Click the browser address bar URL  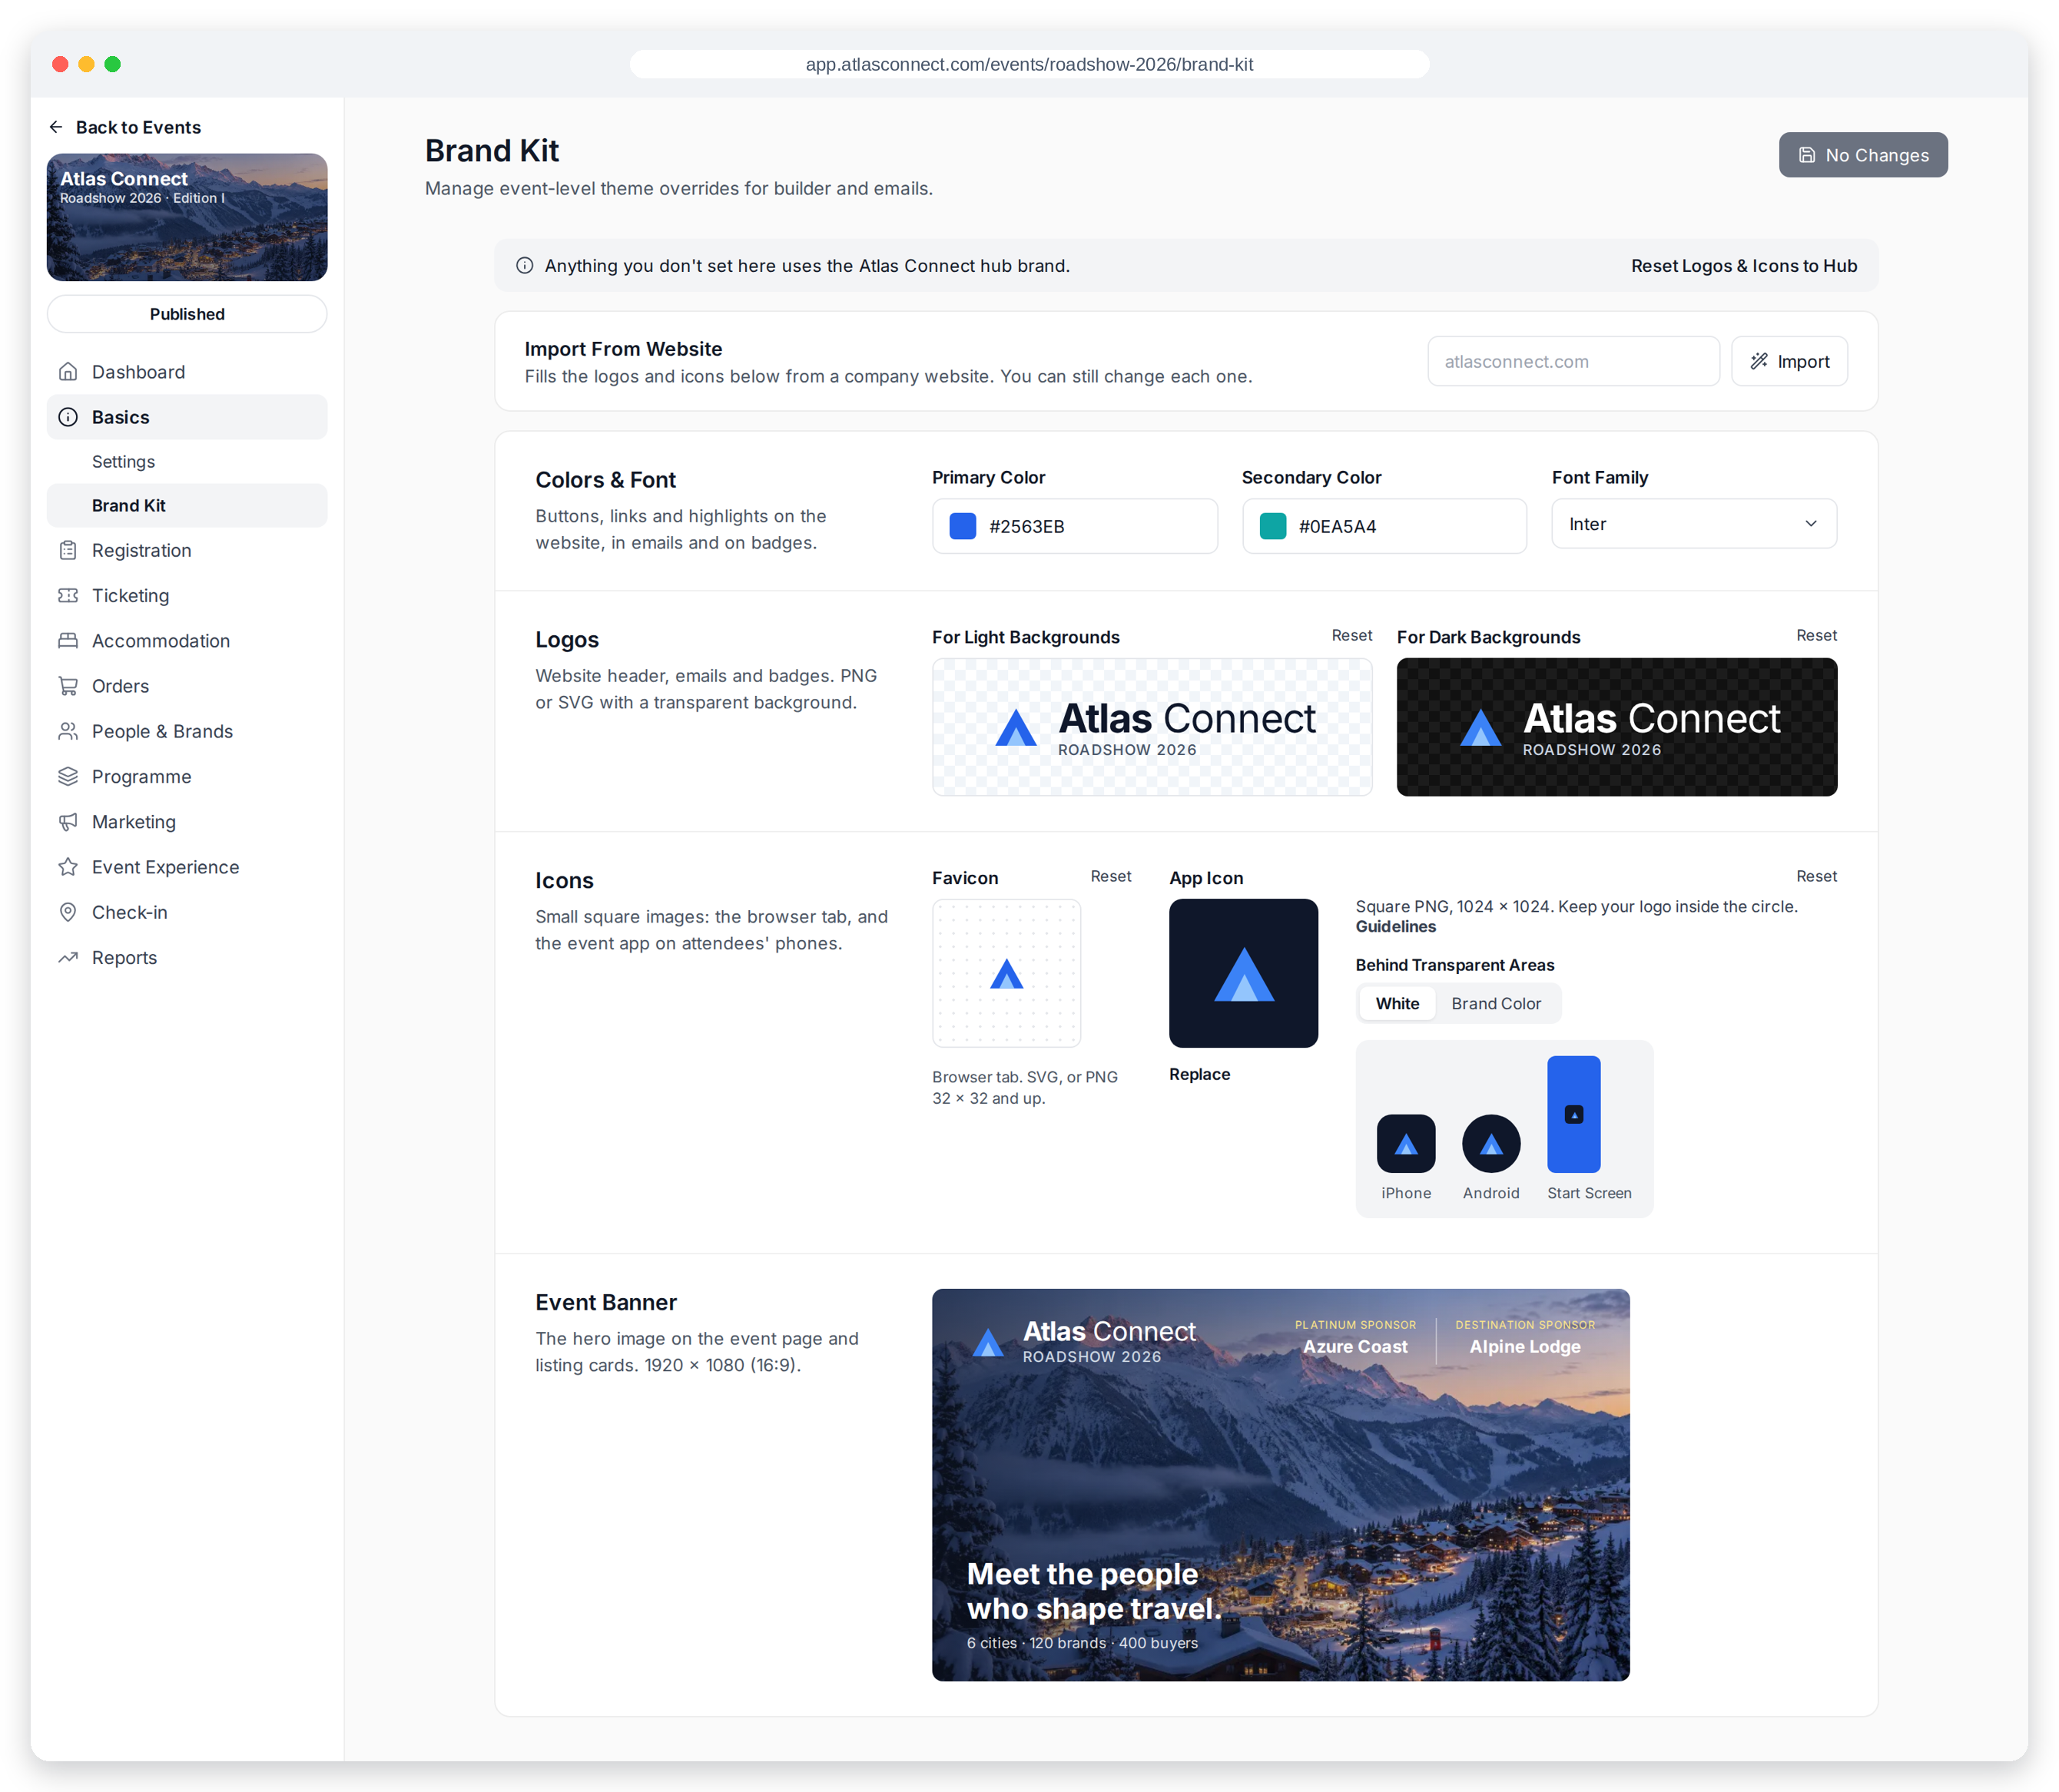[1029, 64]
